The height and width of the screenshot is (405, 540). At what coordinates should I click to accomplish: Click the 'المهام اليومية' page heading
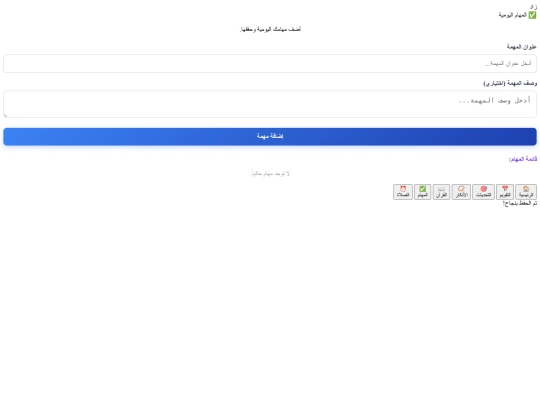click(x=517, y=15)
